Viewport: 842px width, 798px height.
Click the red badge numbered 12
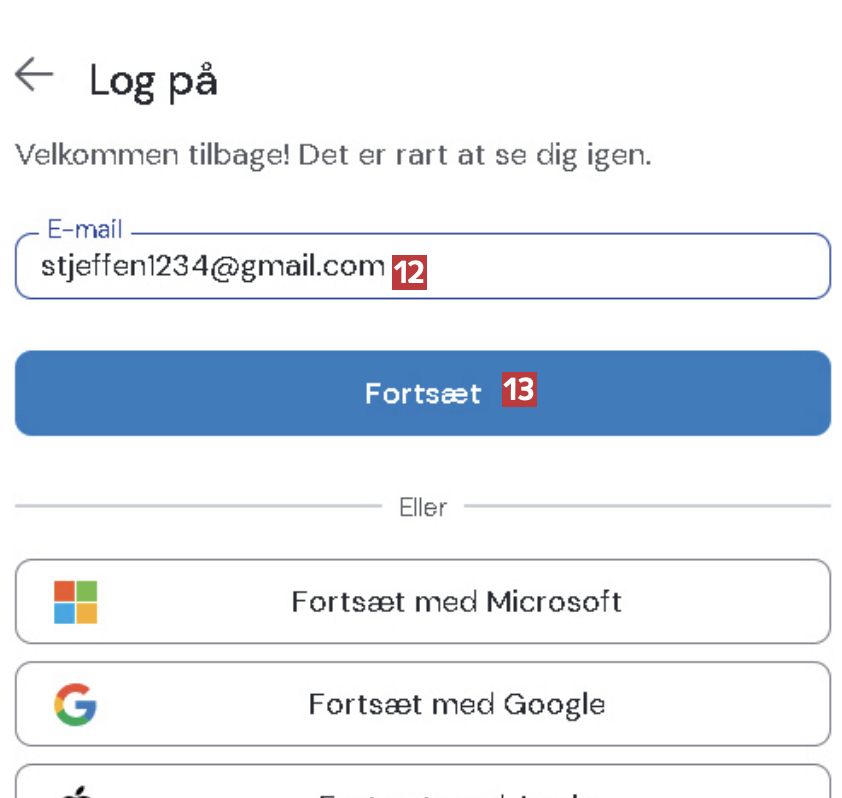pyautogui.click(x=409, y=271)
